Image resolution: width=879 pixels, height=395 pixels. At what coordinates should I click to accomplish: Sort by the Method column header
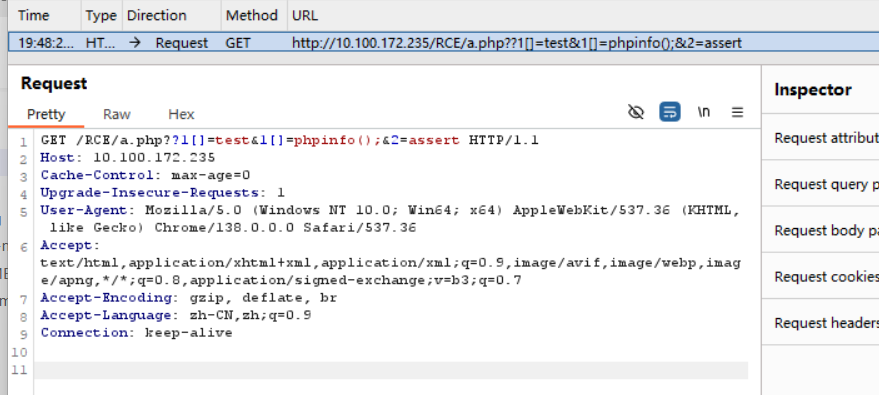252,16
